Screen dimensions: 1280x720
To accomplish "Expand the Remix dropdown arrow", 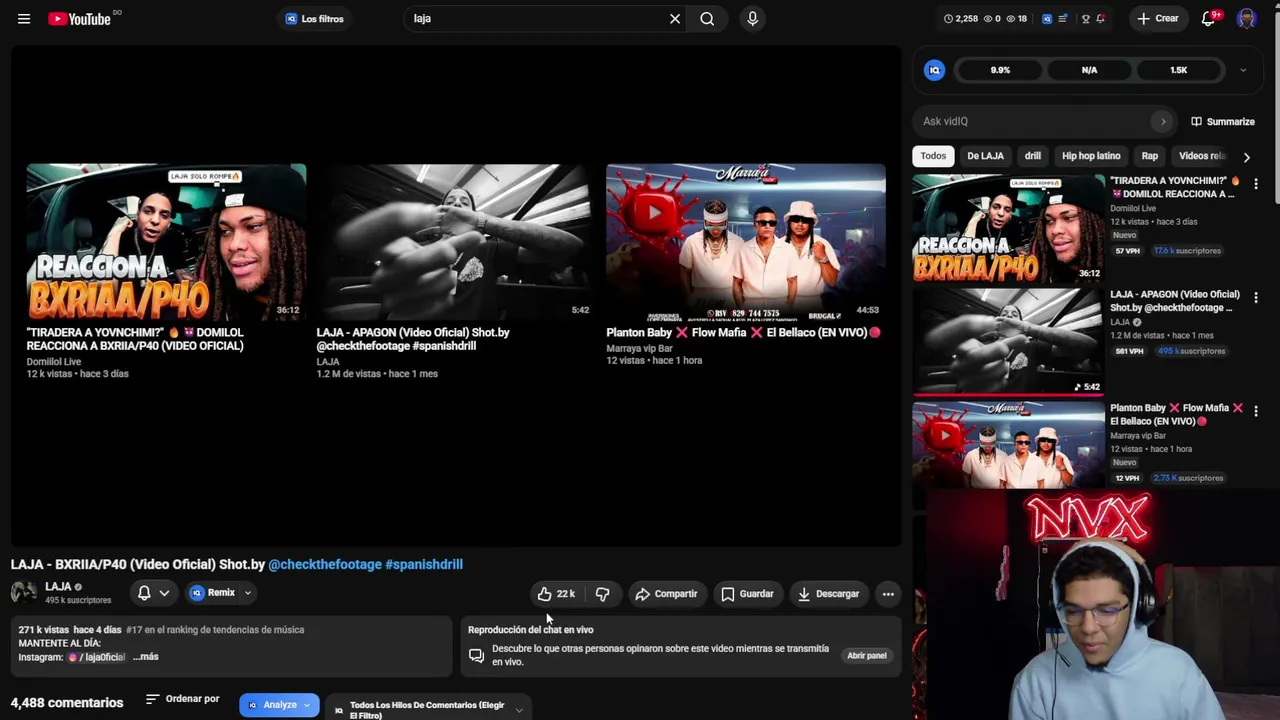I will 248,593.
